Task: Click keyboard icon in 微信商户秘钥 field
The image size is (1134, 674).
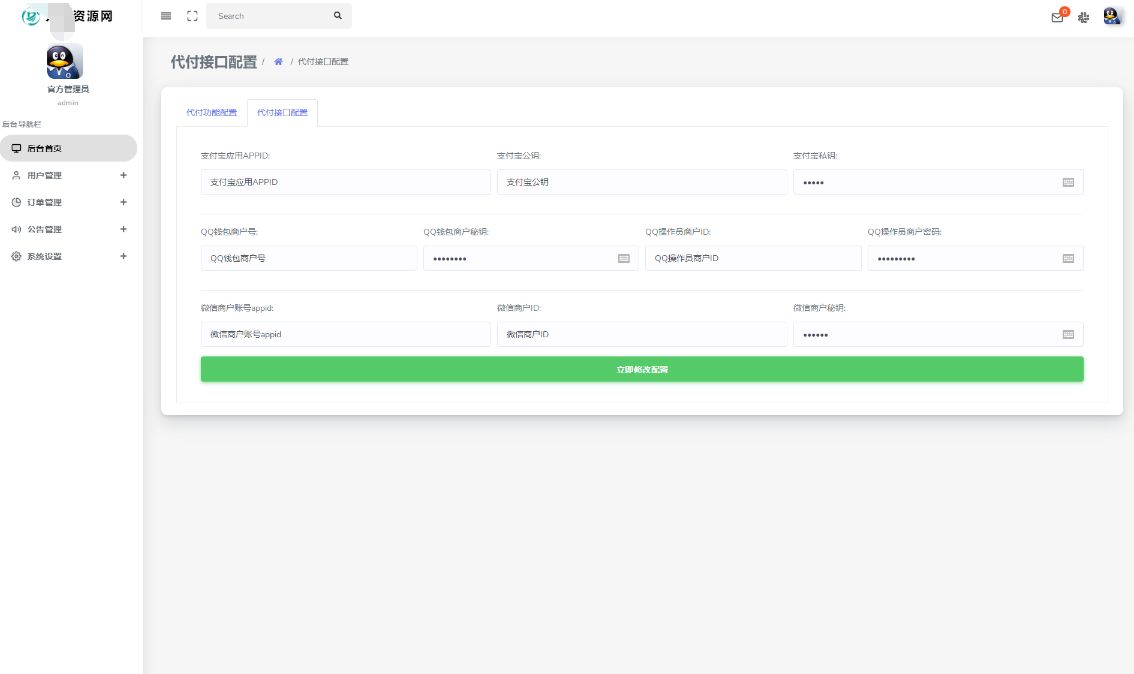Action: point(1068,334)
